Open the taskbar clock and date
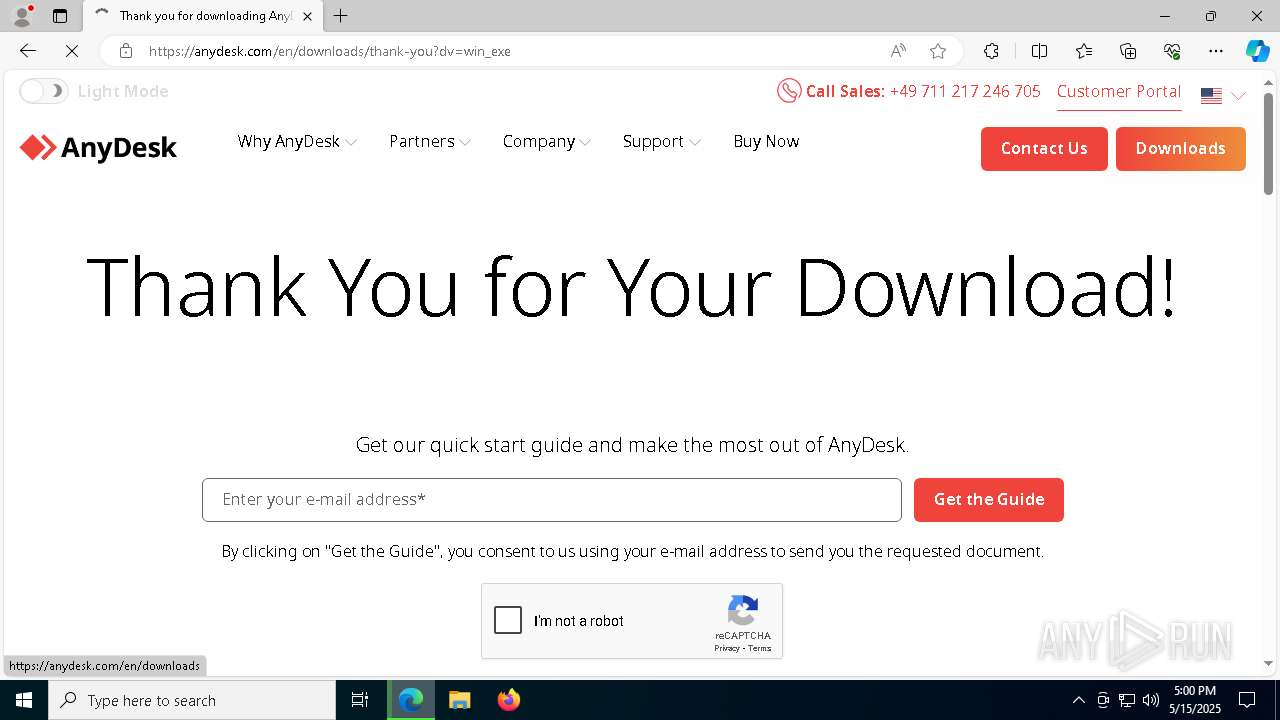1280x720 pixels. (x=1194, y=700)
